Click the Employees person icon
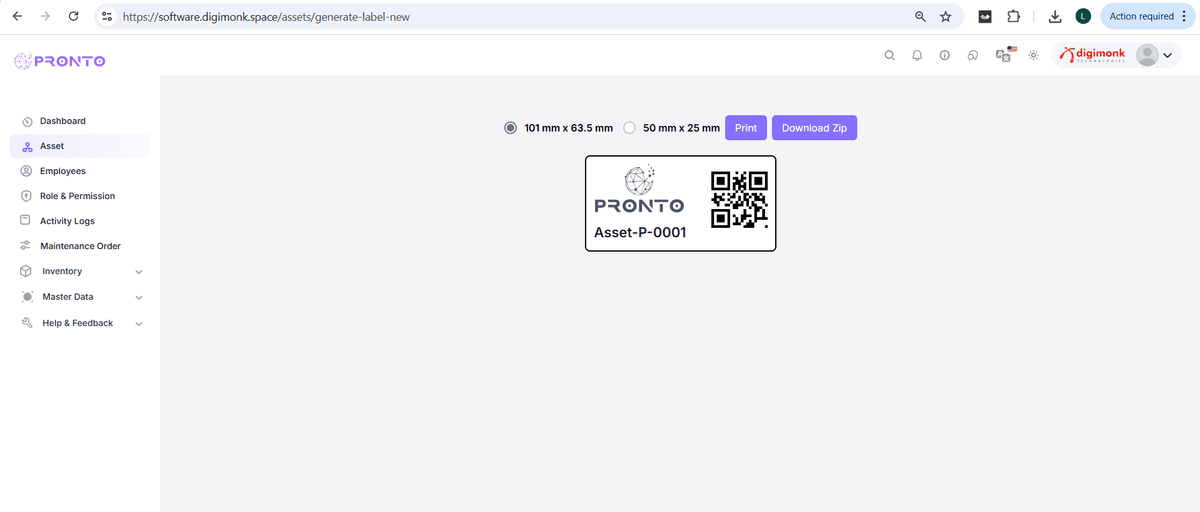Viewport: 1200px width, 512px height. point(27,171)
